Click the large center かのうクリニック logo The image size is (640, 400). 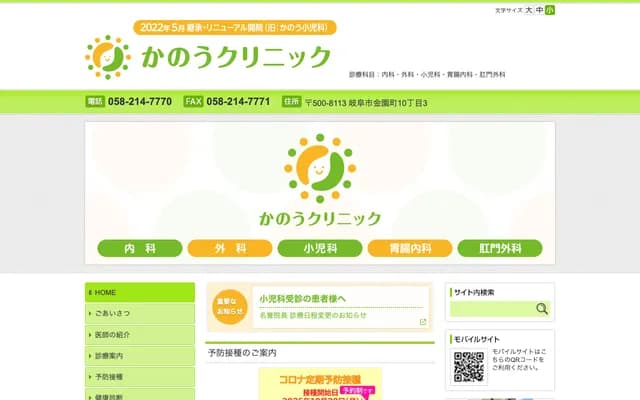[320, 180]
